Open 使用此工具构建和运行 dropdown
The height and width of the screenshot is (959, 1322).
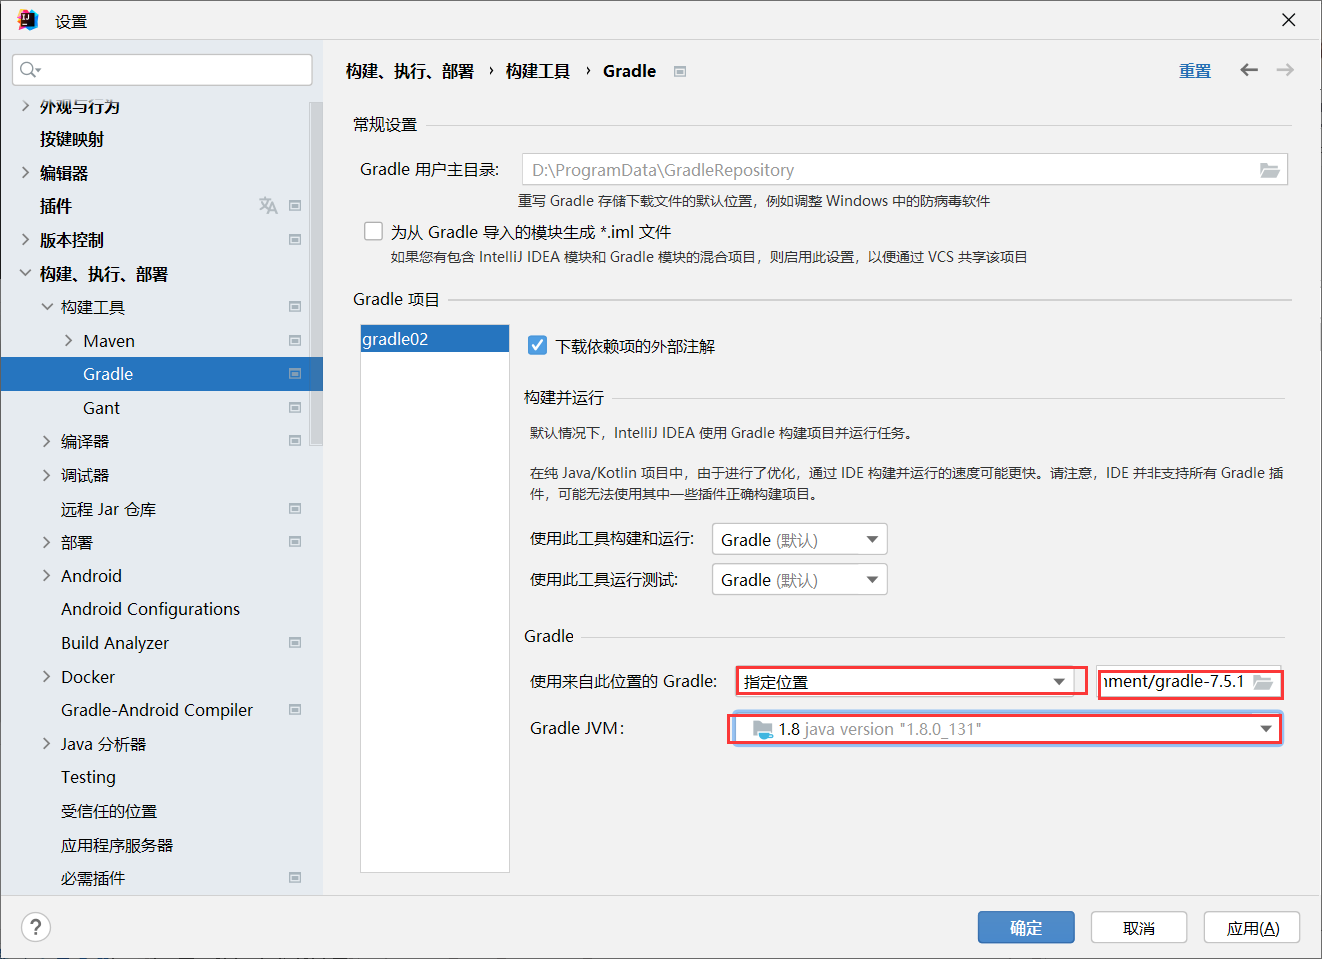(799, 539)
